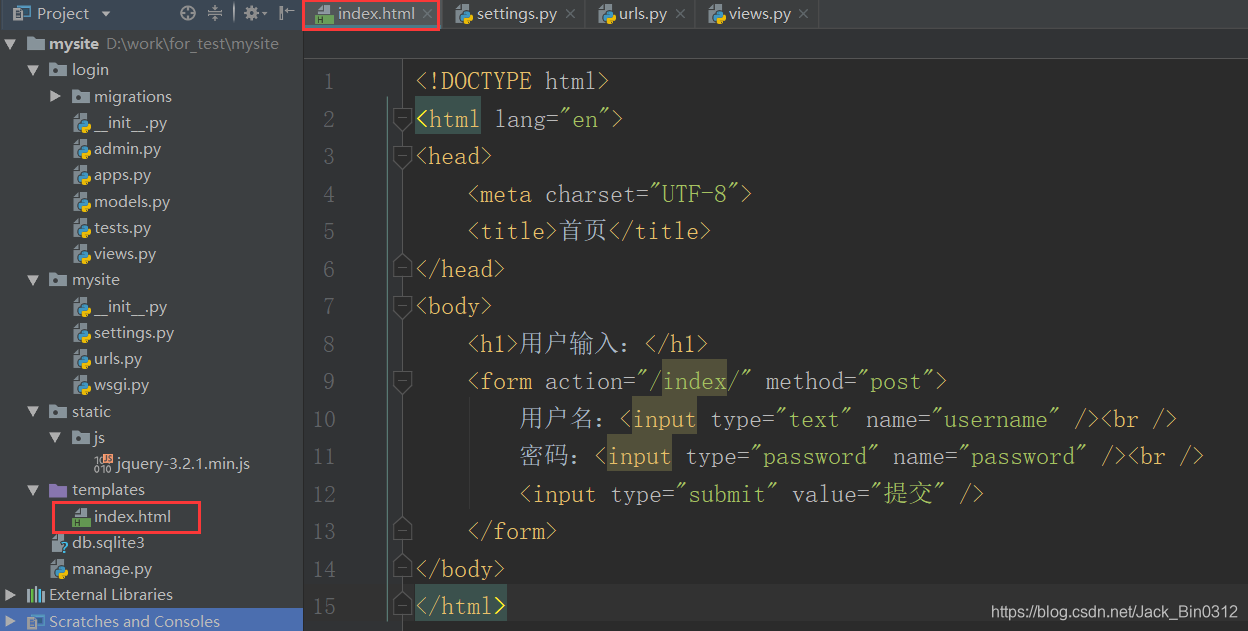Click index.html file icon under templates
1248x631 pixels.
[82, 517]
